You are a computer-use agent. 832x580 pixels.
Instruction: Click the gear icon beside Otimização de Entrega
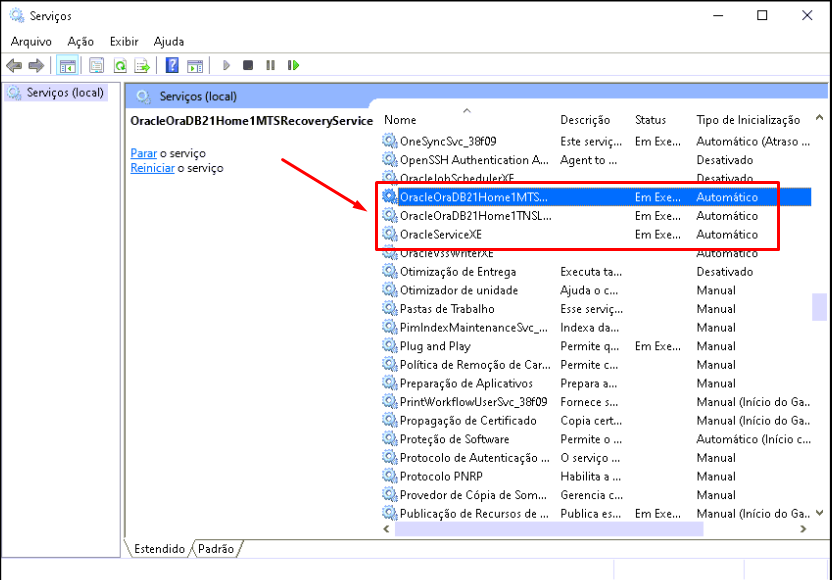point(389,271)
